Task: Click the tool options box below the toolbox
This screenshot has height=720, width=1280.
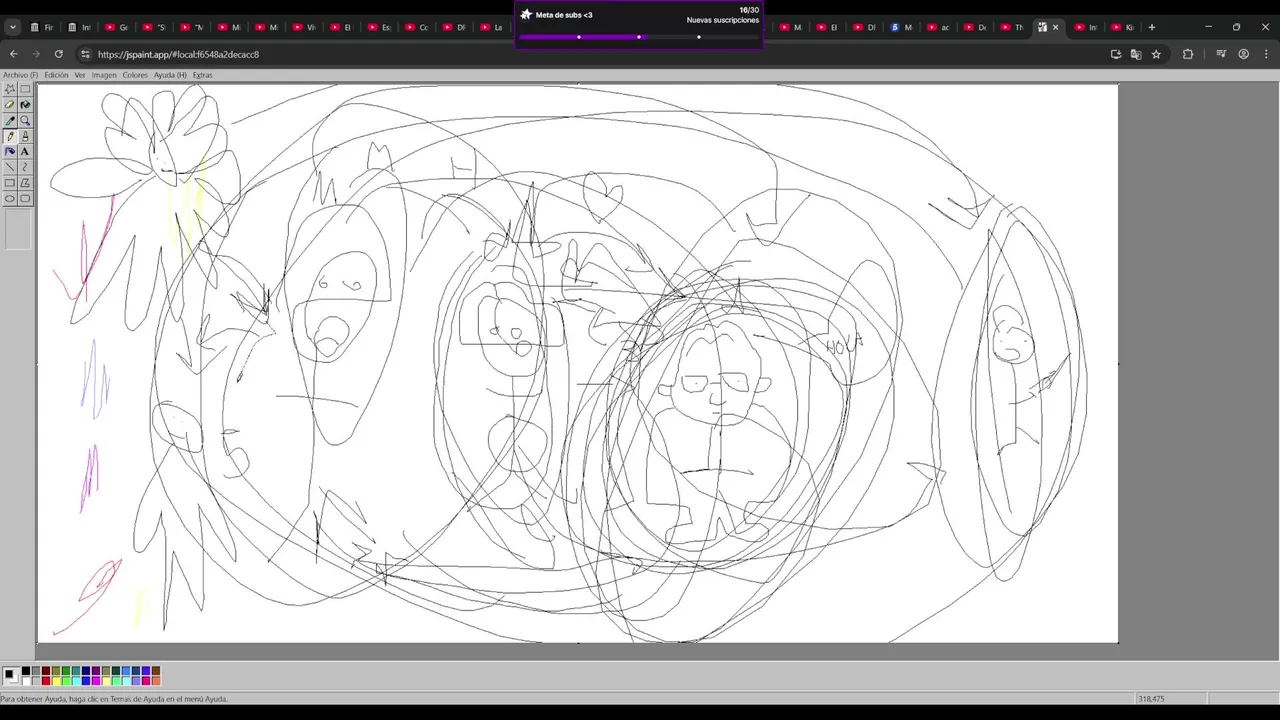Action: (18, 229)
